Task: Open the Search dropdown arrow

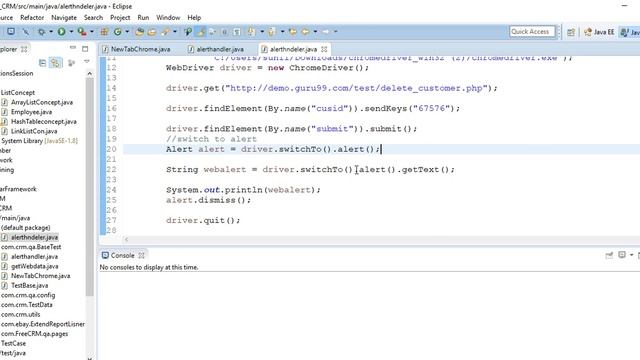Action: tap(175, 31)
